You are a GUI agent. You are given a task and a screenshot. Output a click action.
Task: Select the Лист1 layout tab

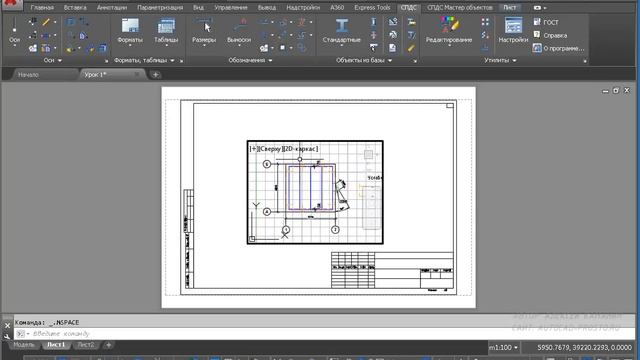(56, 345)
